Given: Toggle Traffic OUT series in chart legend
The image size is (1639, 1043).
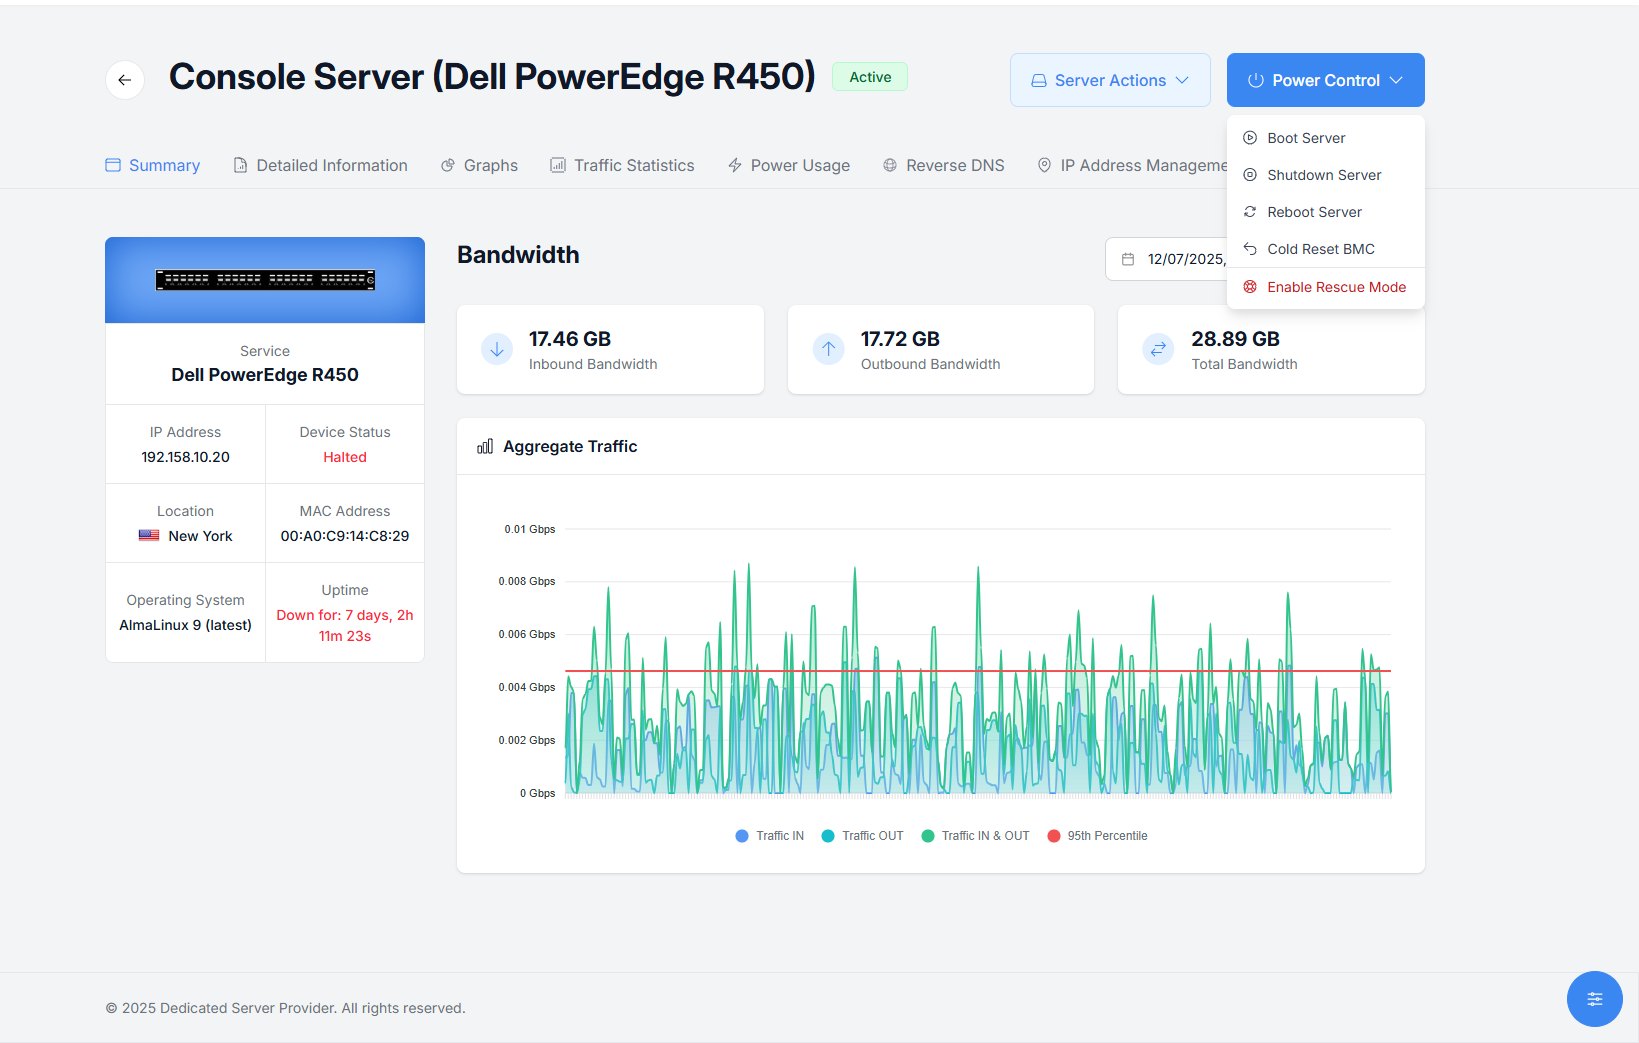Looking at the screenshot, I should [x=862, y=836].
